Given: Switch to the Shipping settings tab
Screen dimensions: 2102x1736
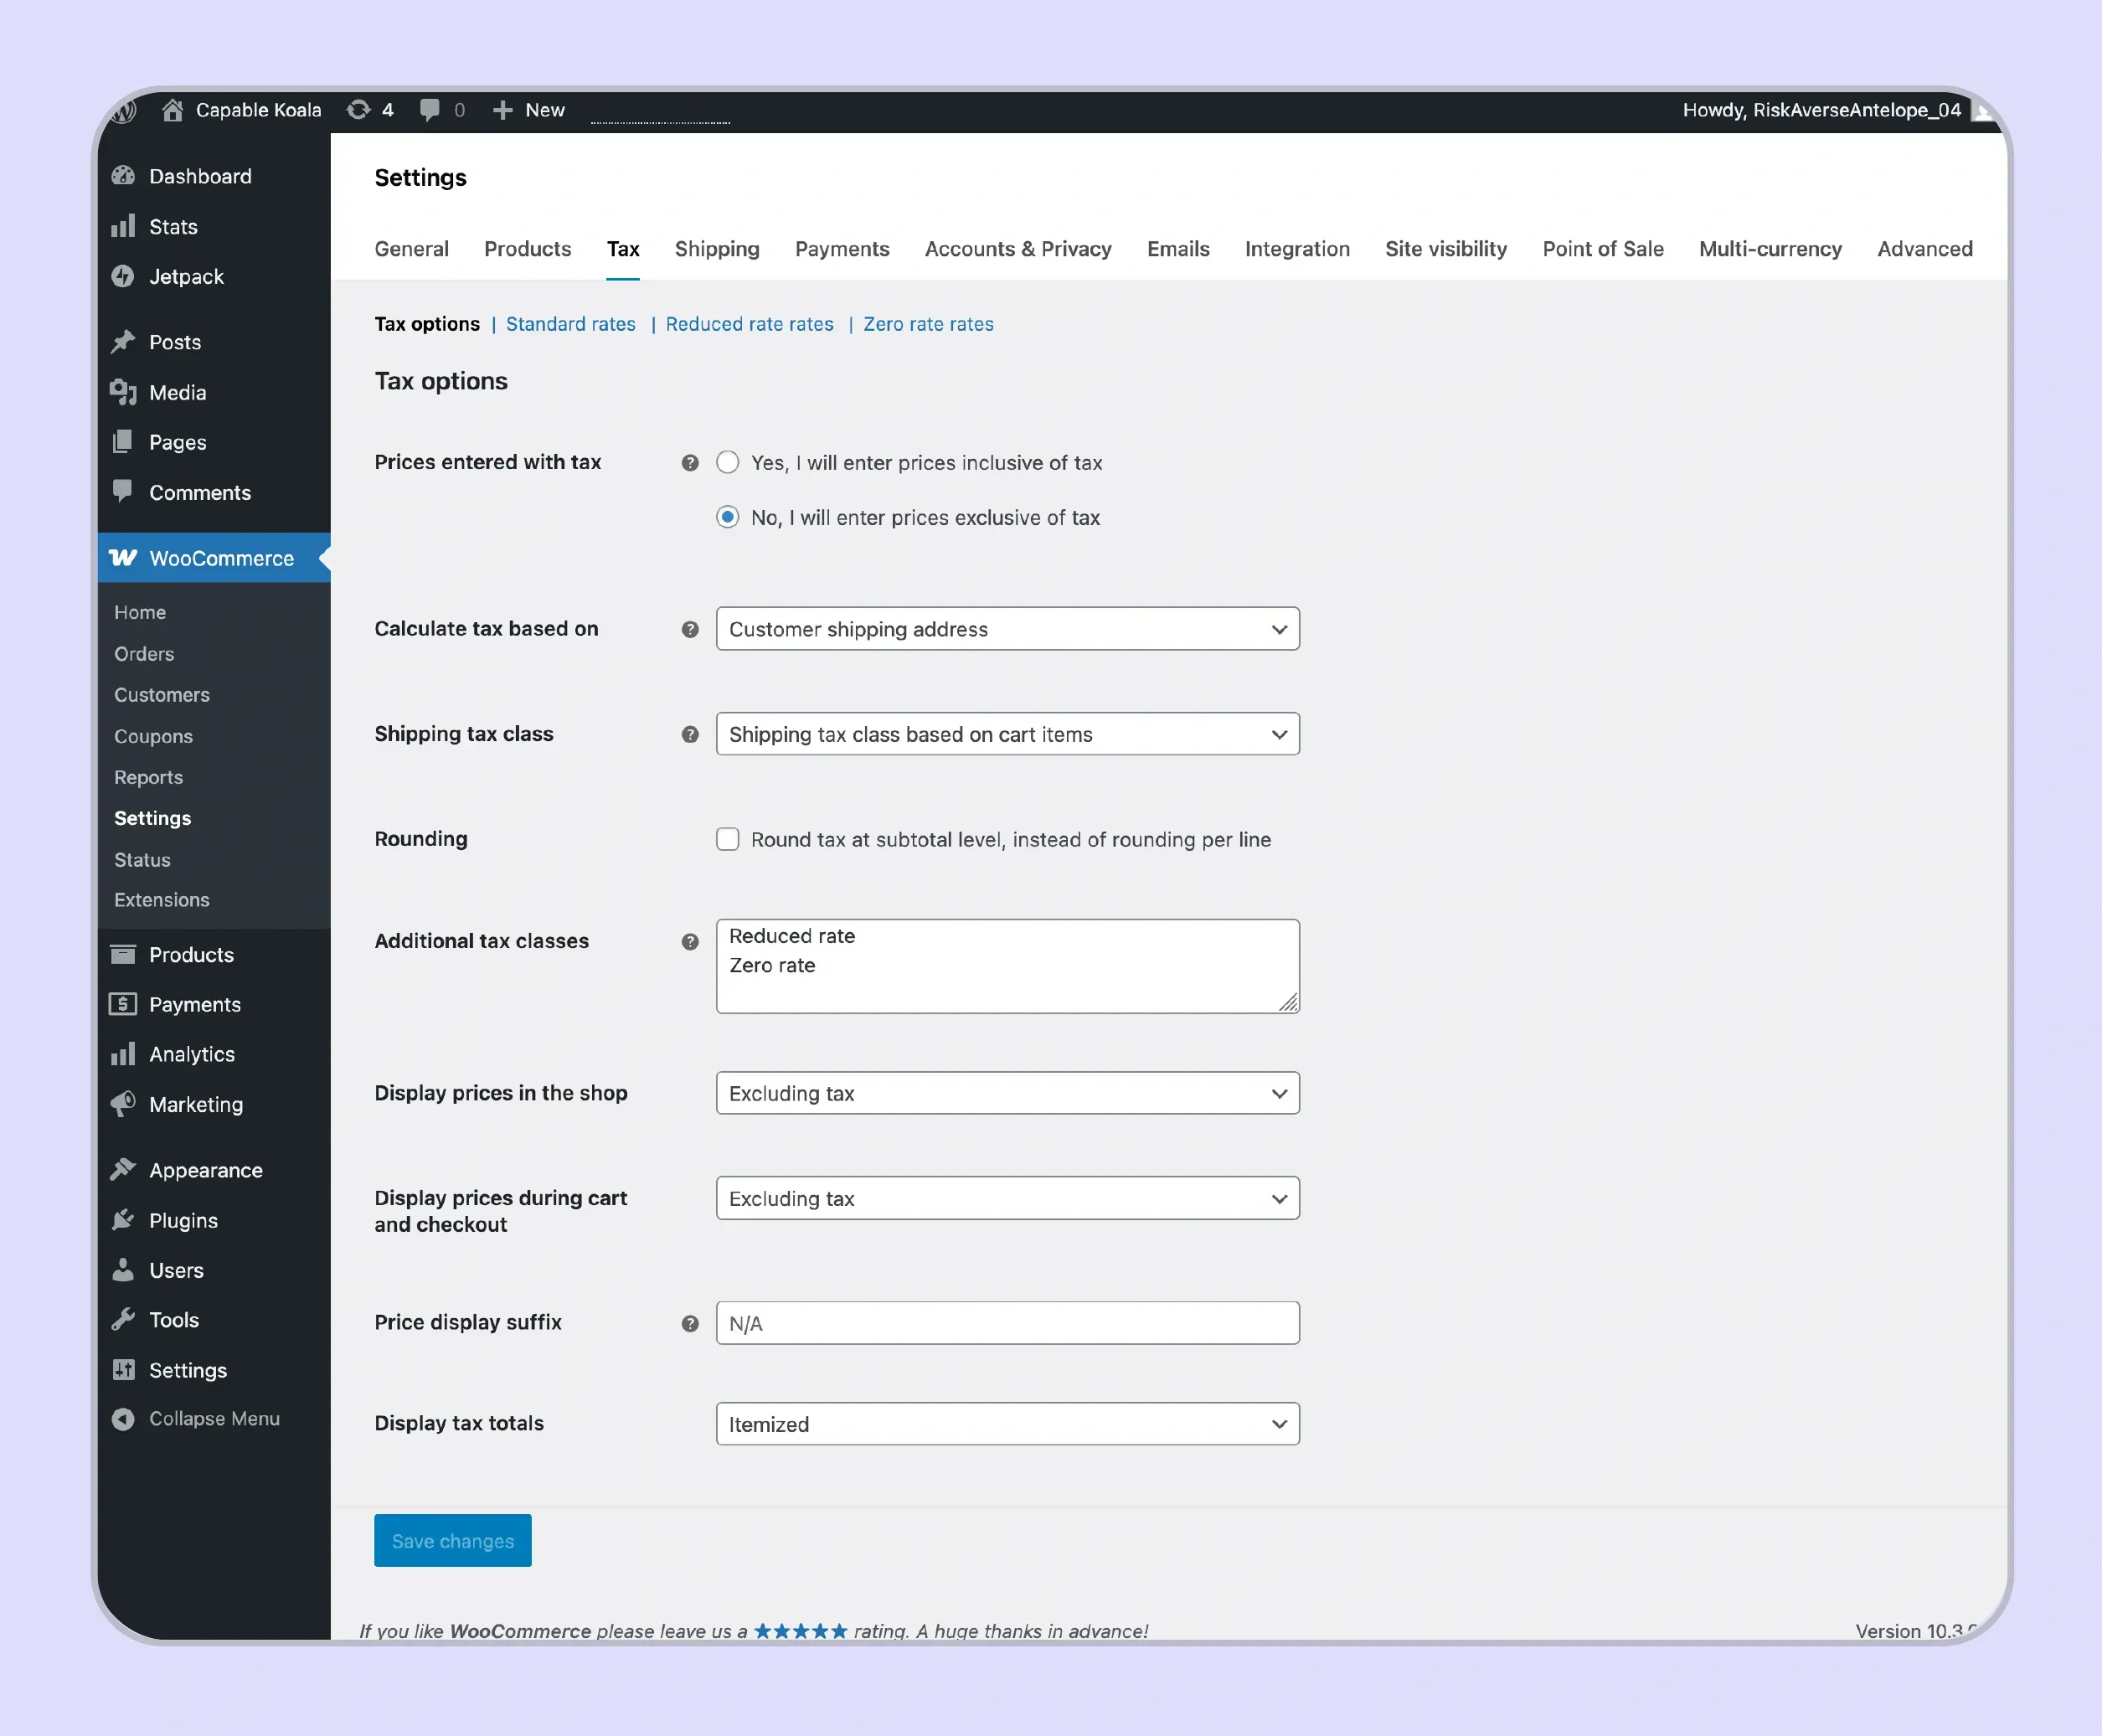Looking at the screenshot, I should point(717,249).
